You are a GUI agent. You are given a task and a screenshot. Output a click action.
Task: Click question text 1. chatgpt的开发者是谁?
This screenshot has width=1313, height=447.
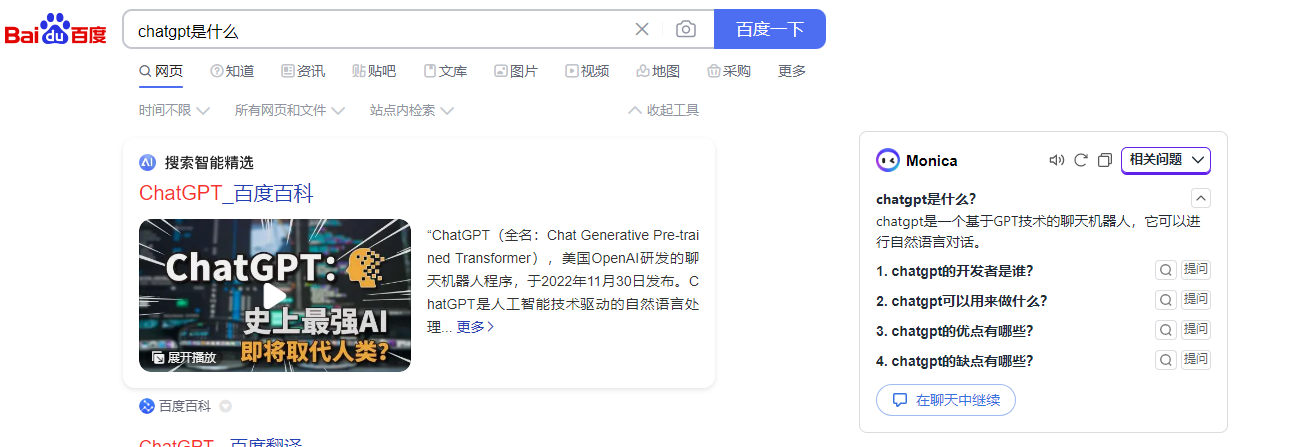click(955, 271)
